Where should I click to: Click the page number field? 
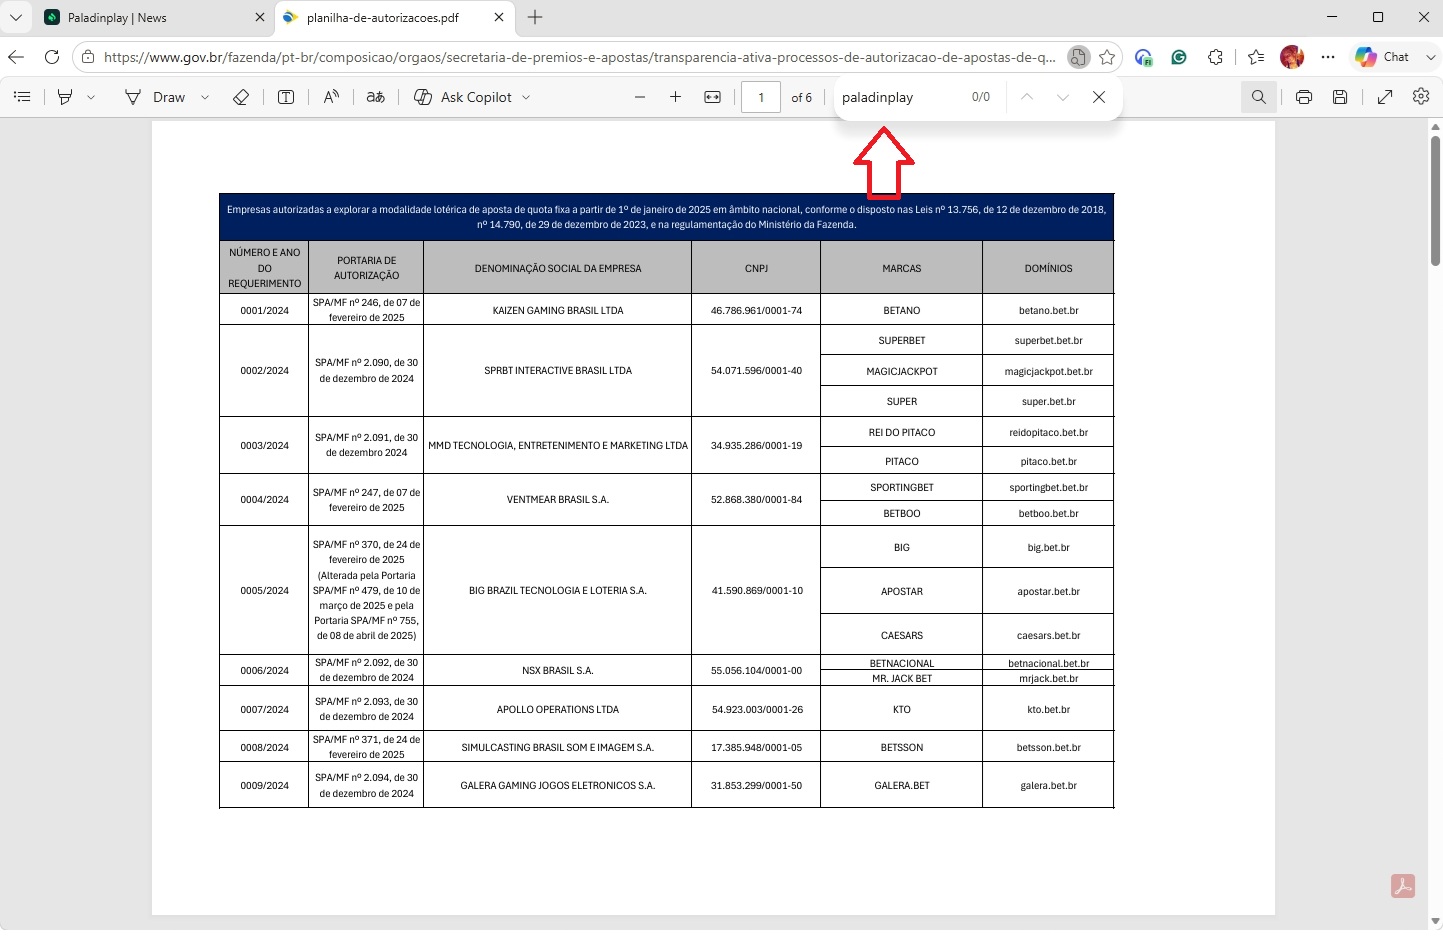(x=761, y=97)
